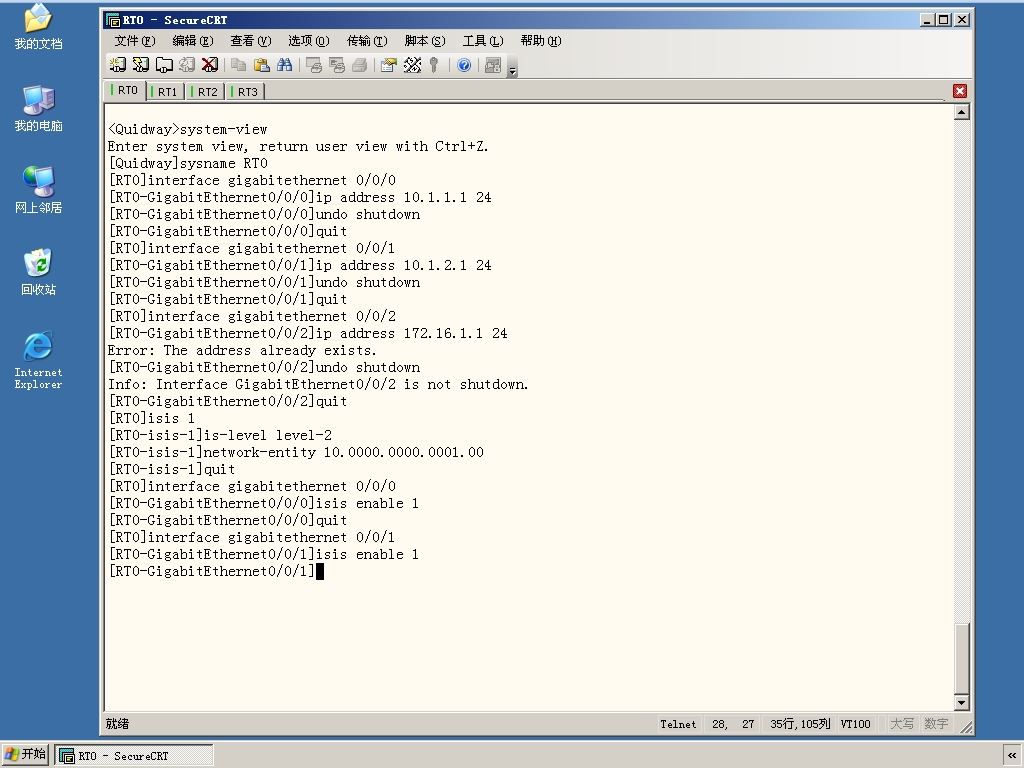Select 我的电脑 desktop icon
The width and height of the screenshot is (1024, 768).
39,108
